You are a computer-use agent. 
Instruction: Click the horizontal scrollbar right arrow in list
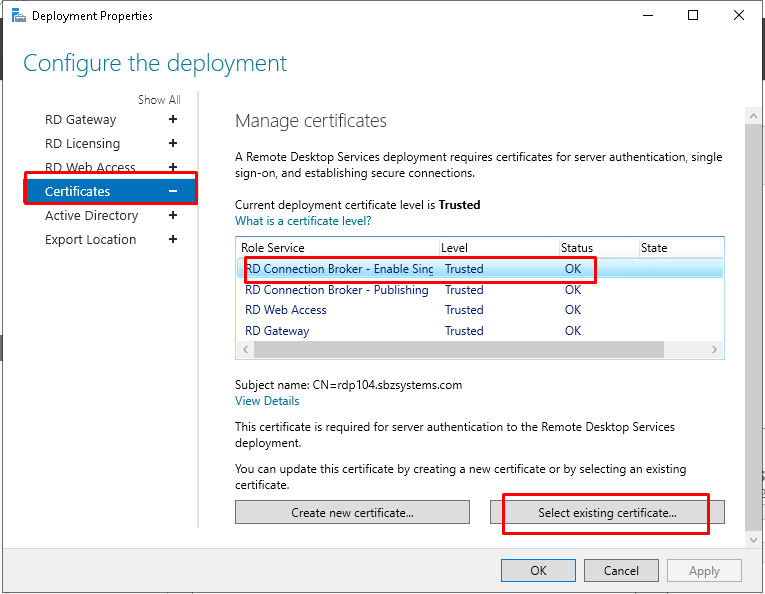click(715, 350)
